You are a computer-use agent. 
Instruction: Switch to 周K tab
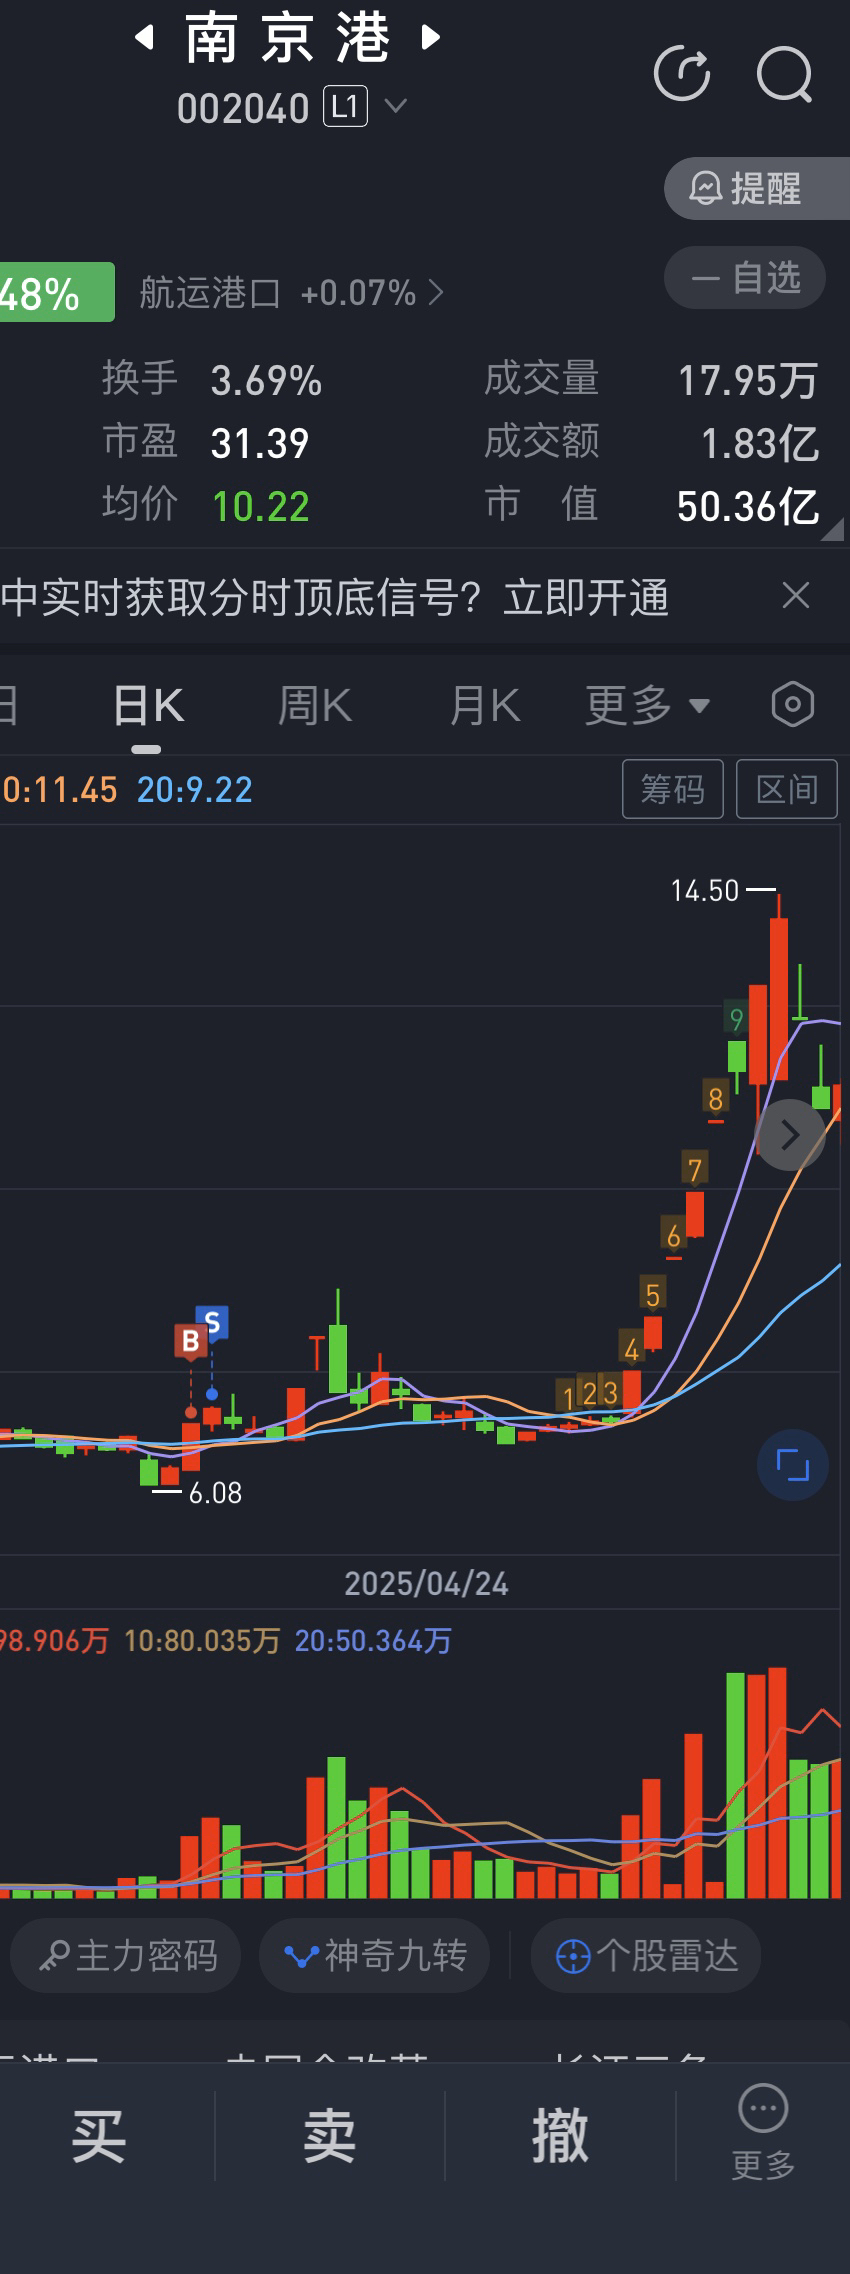coord(315,706)
